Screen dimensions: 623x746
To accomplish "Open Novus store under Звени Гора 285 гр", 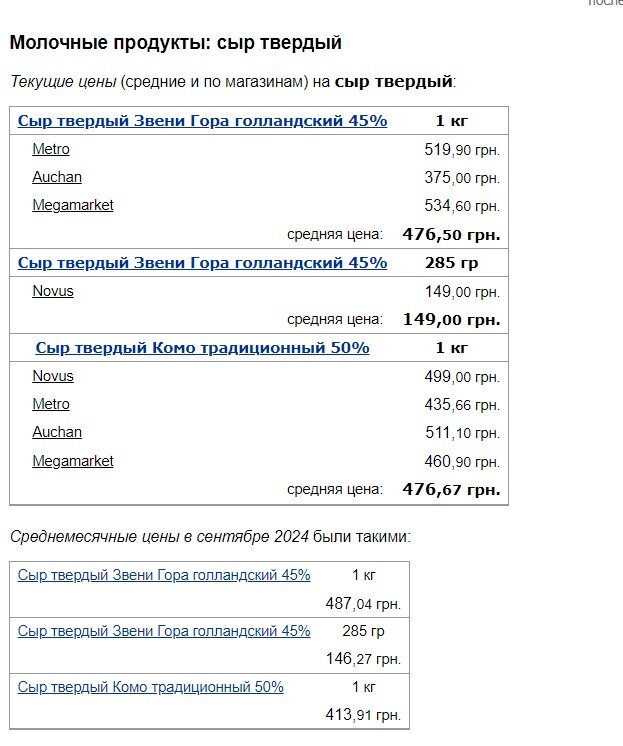I will pos(53,291).
